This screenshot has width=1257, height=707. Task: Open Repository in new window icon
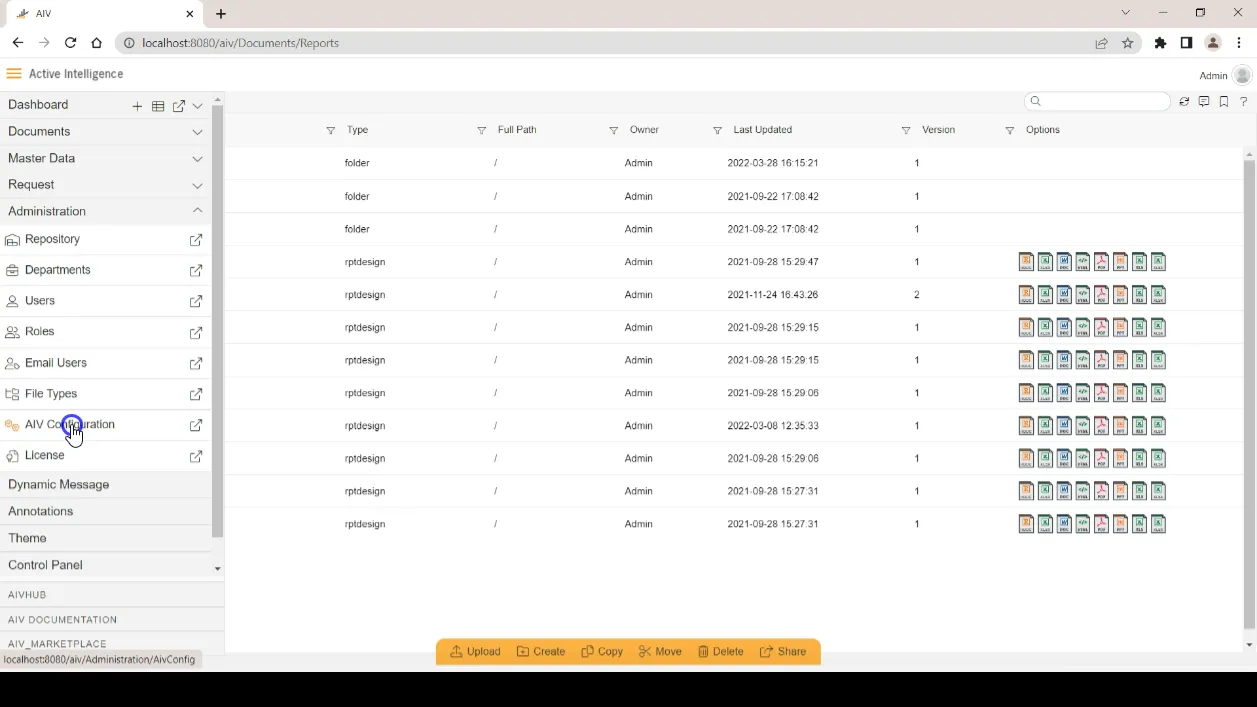point(196,240)
